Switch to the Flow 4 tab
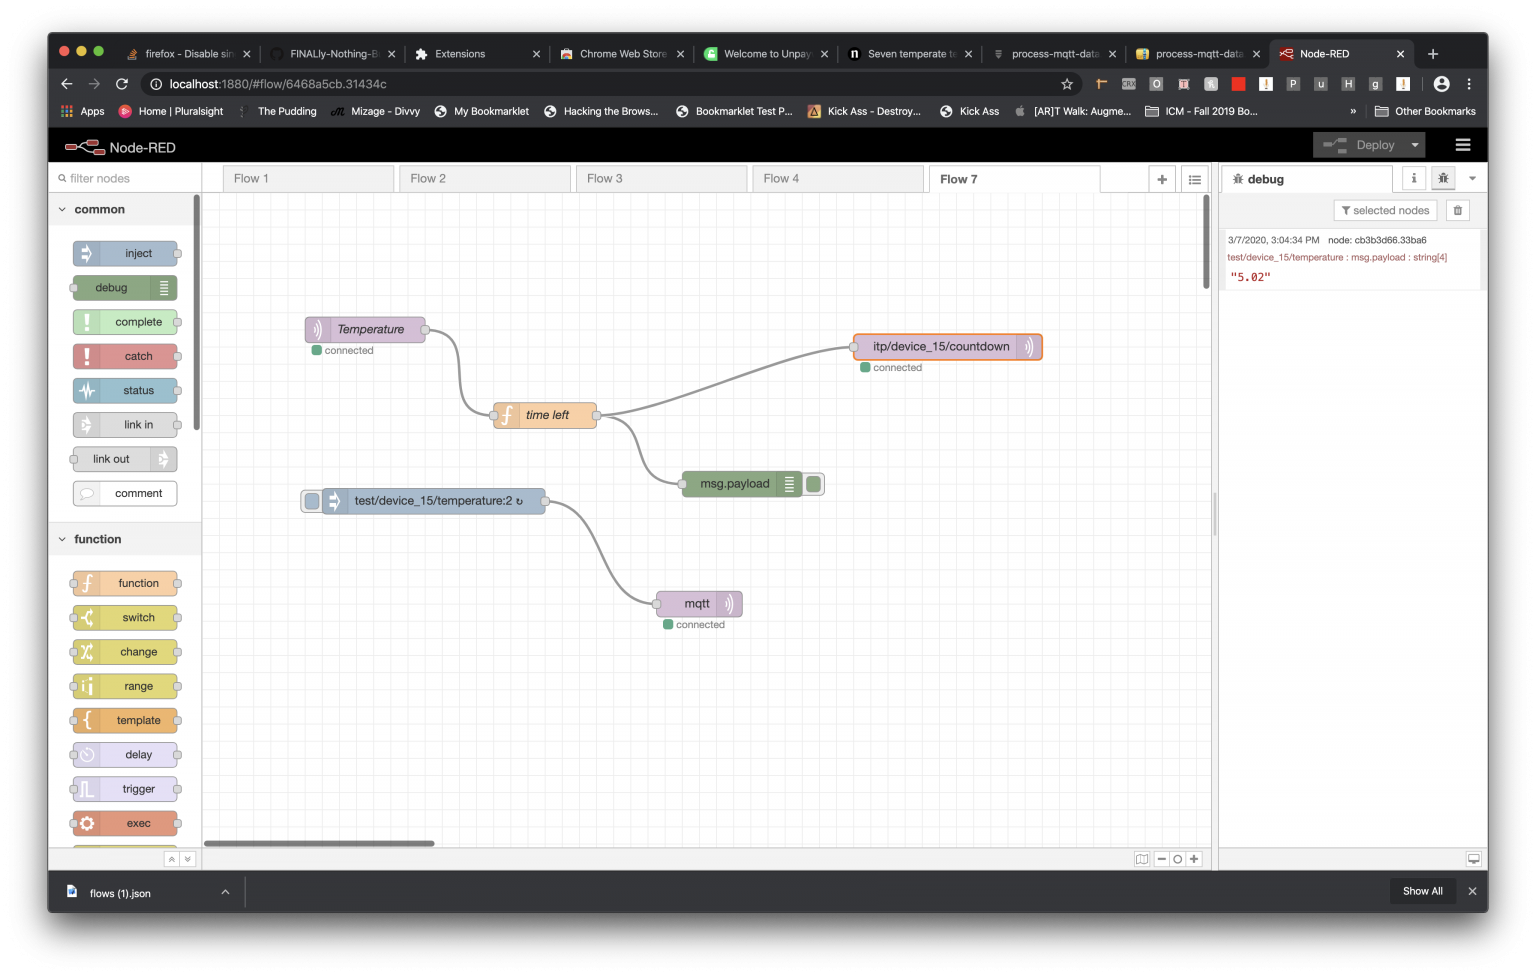 point(781,179)
